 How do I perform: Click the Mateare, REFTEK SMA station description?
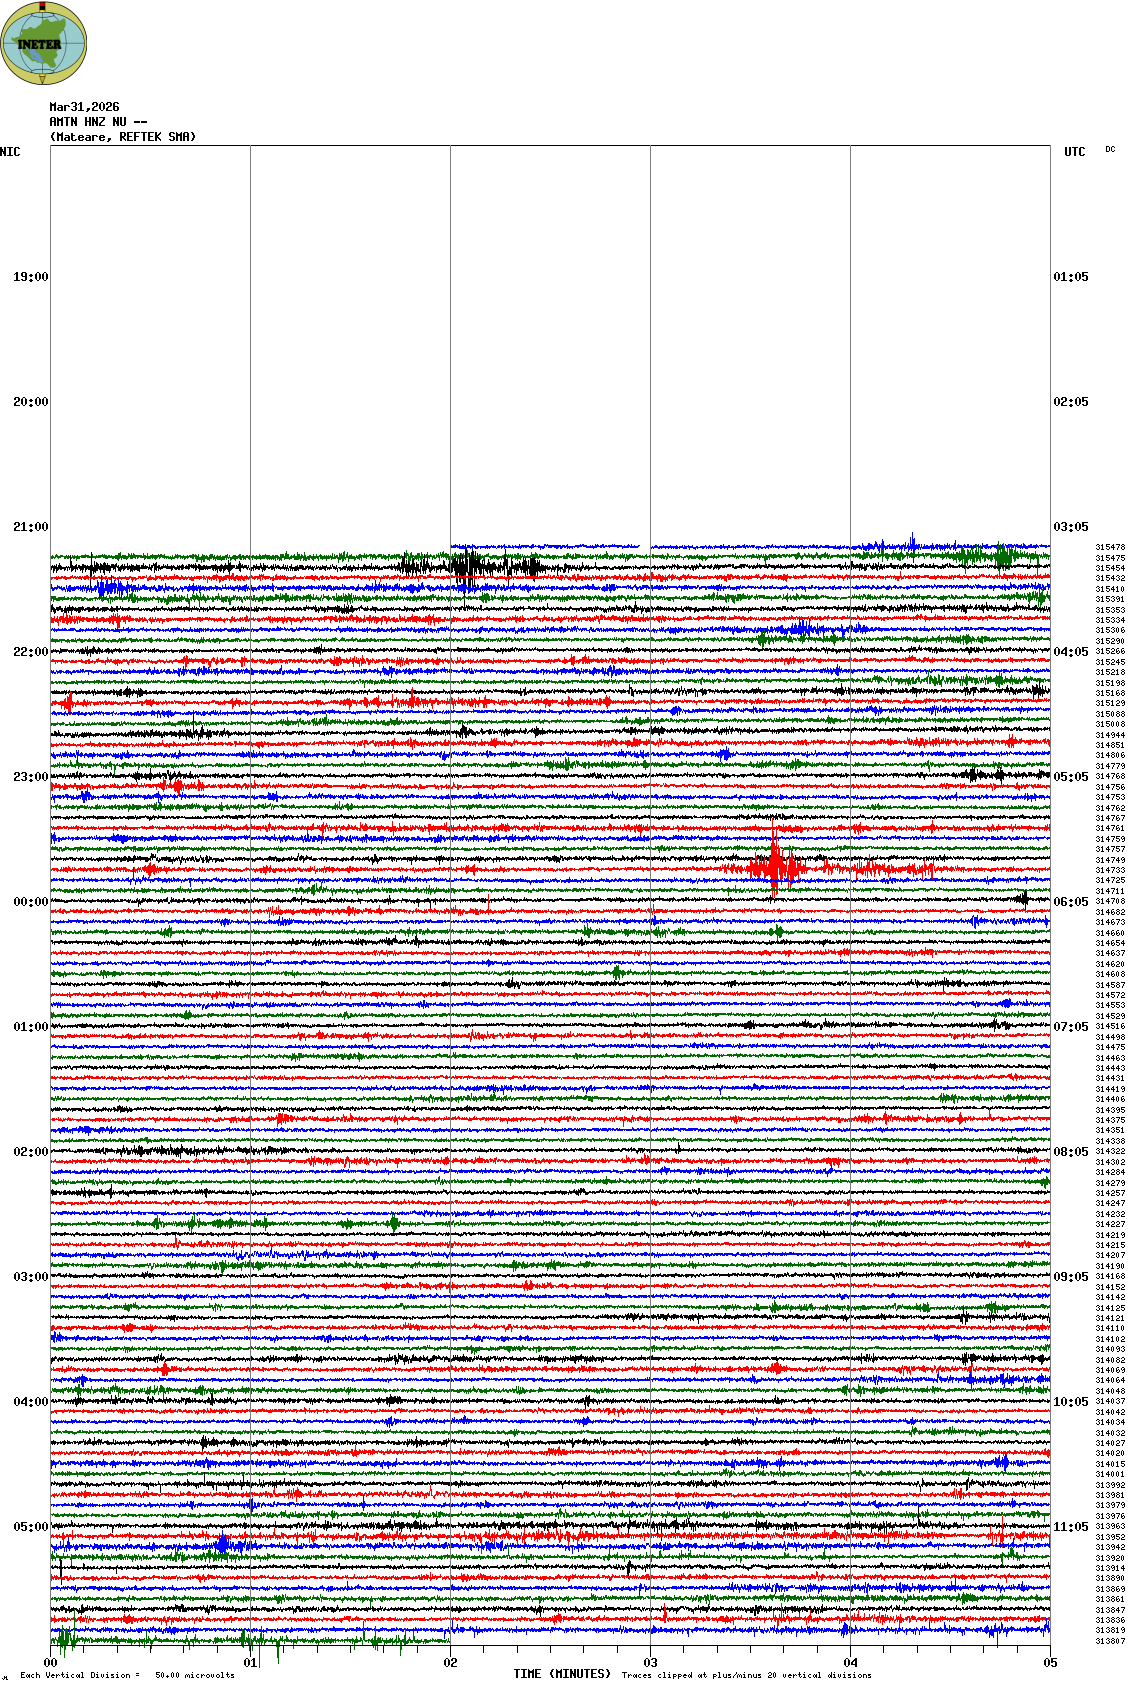(x=122, y=137)
